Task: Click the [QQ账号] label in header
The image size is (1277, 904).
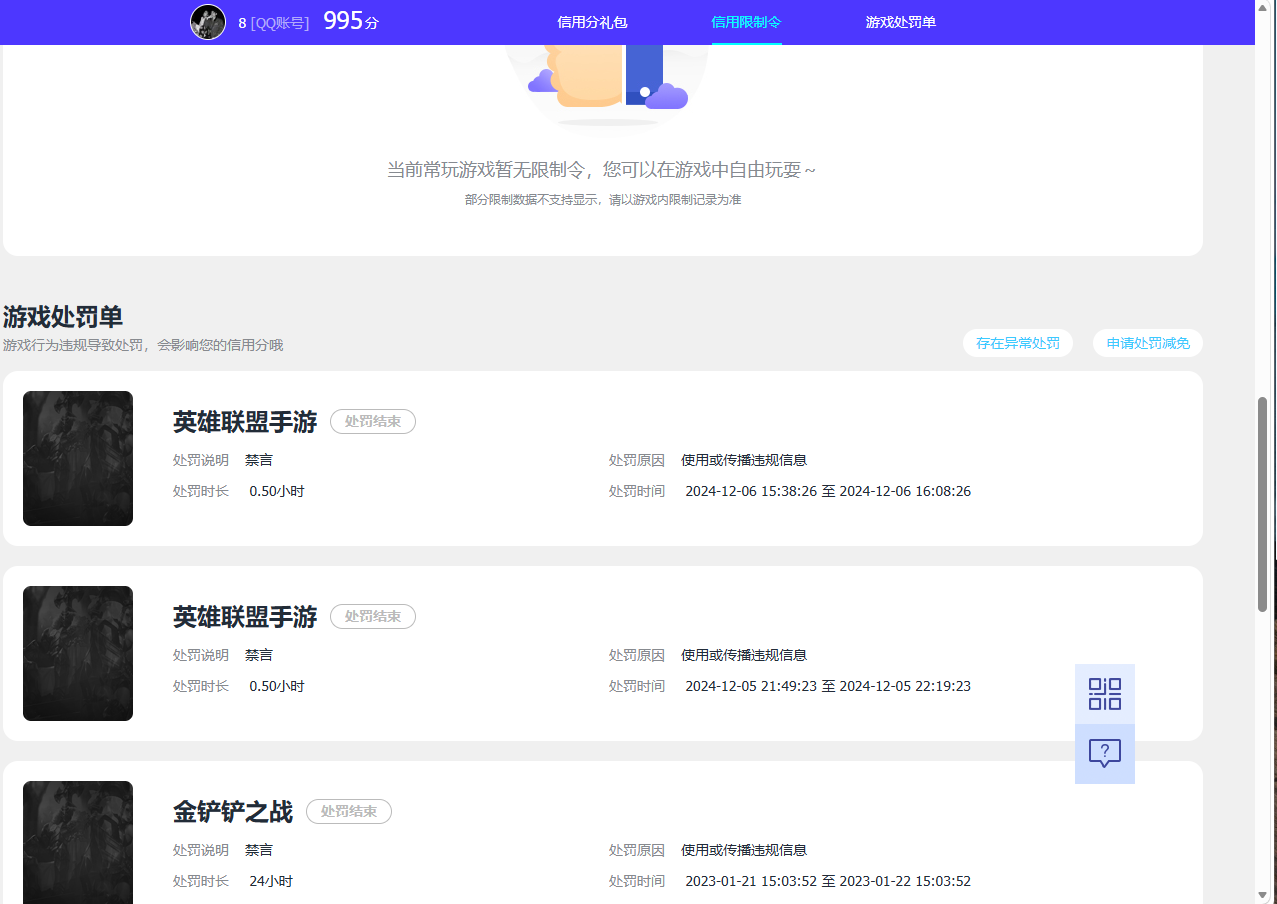Action: 279,23
